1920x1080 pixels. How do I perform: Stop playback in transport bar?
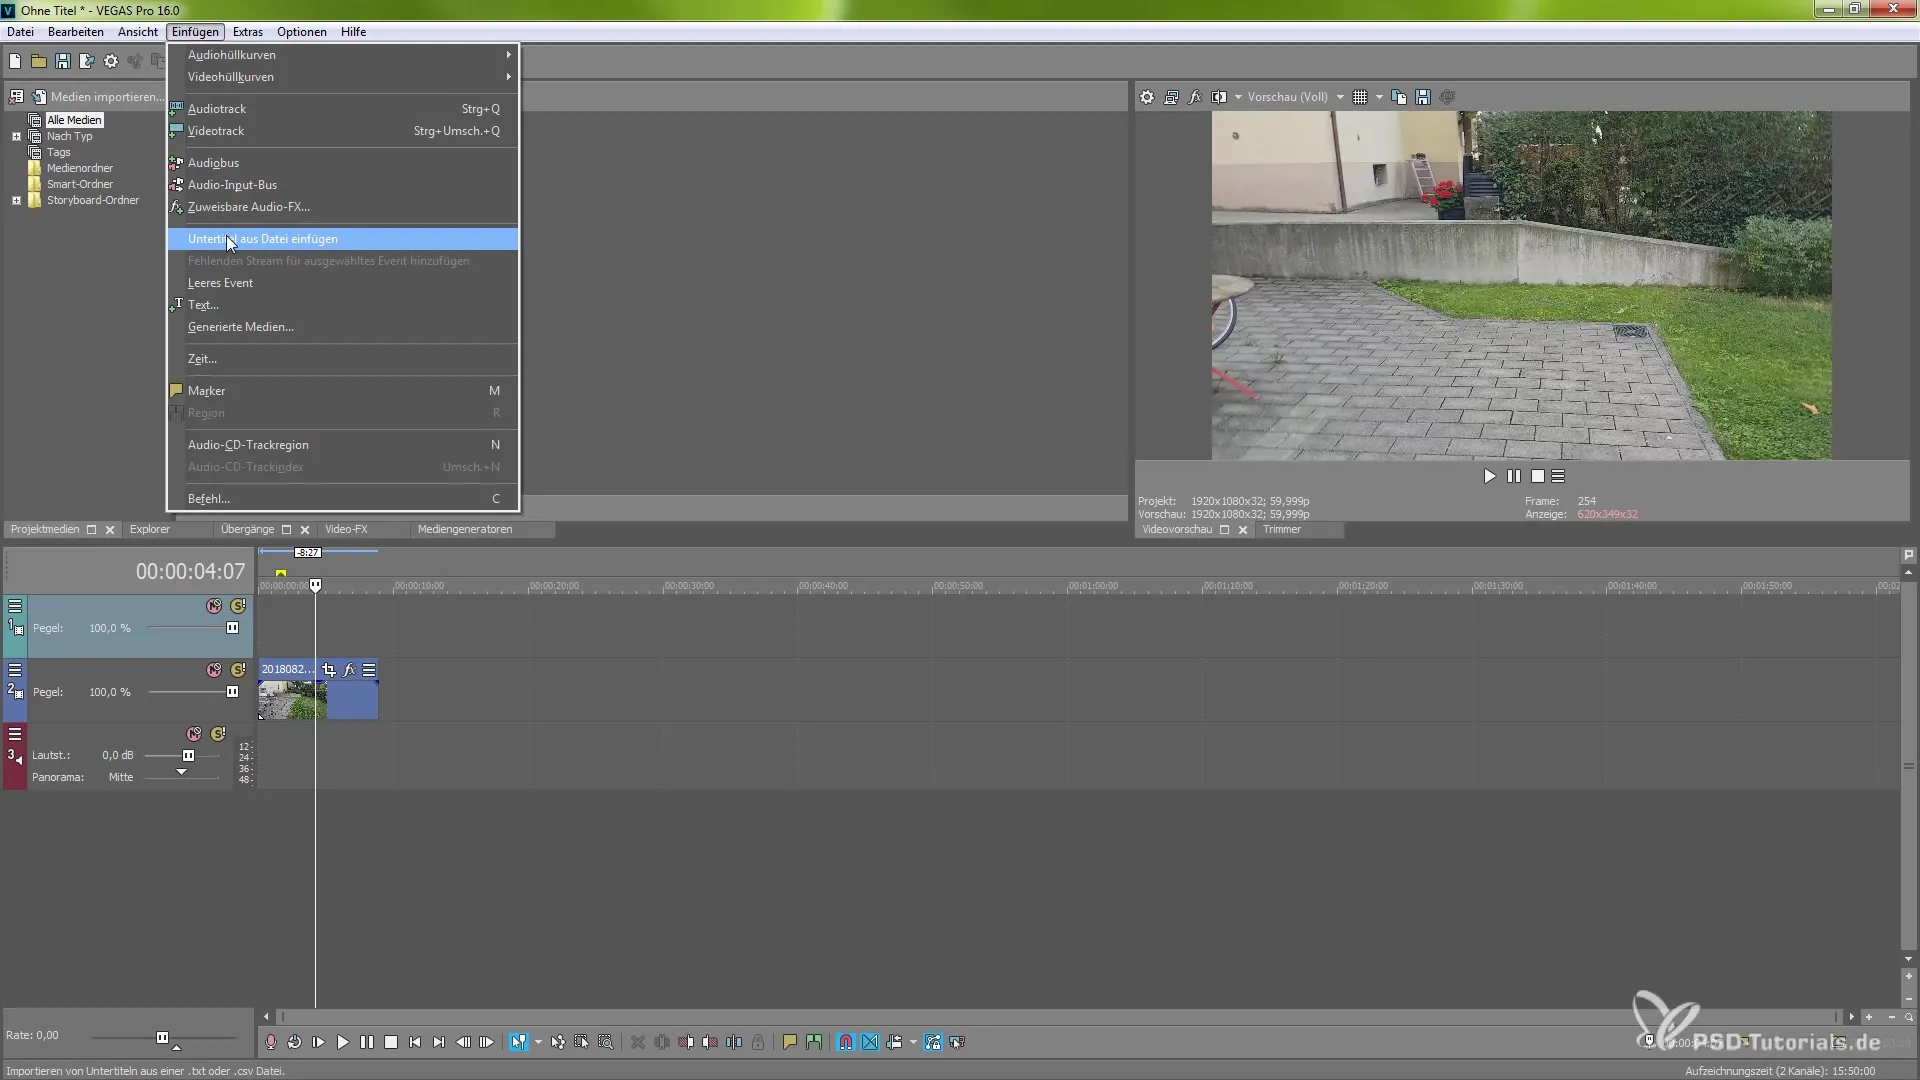point(391,1042)
